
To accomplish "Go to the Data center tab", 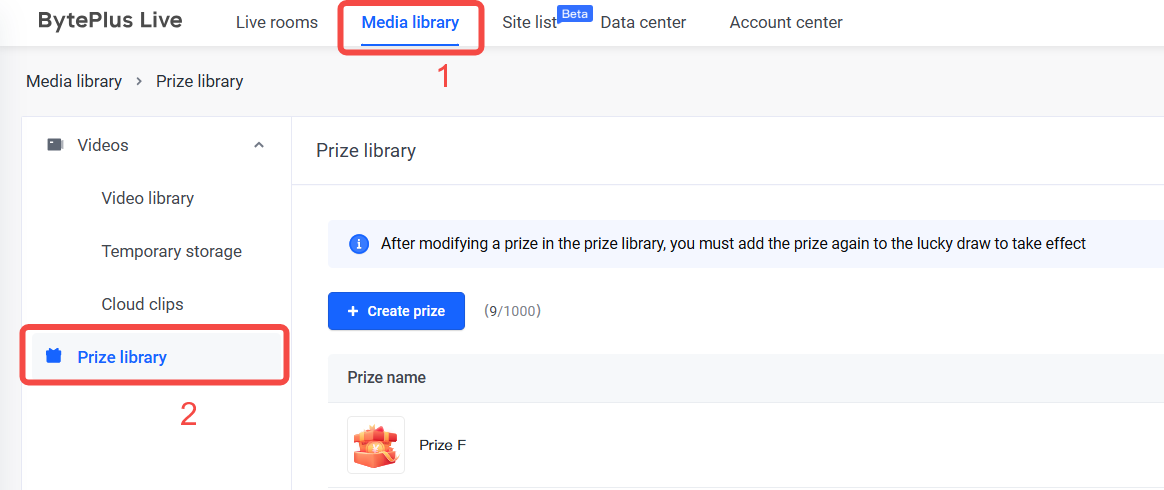I will 643,22.
